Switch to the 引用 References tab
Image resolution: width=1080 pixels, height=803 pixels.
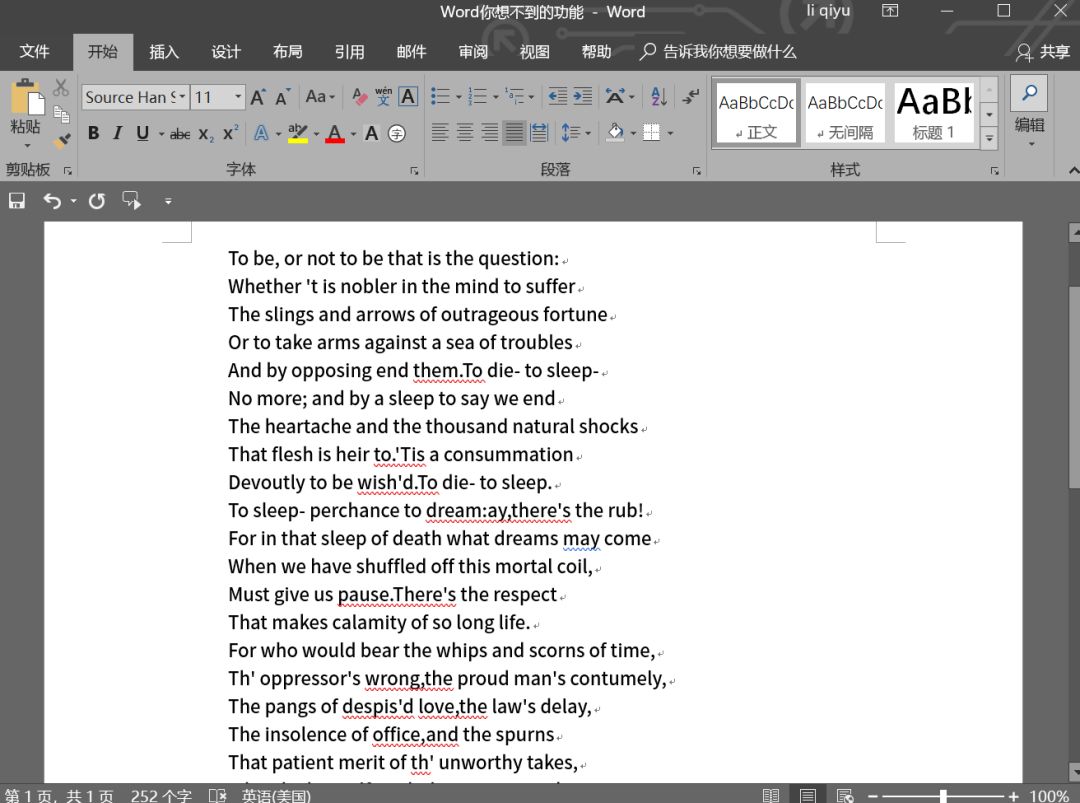coord(350,52)
